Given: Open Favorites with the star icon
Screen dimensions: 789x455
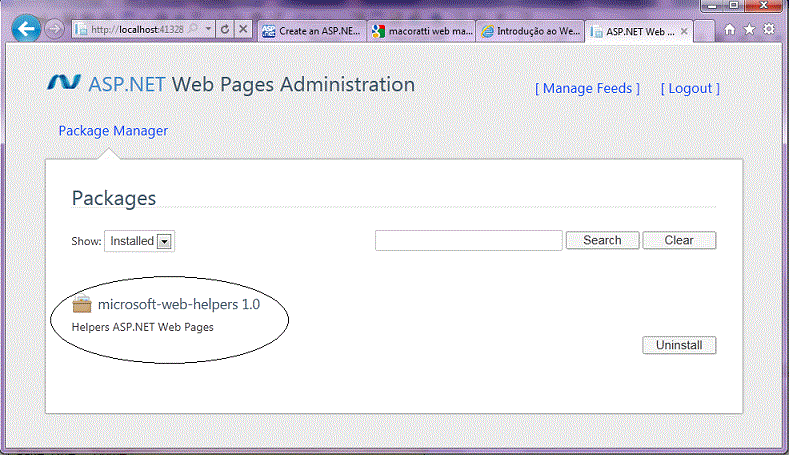Looking at the screenshot, I should pyautogui.click(x=749, y=29).
